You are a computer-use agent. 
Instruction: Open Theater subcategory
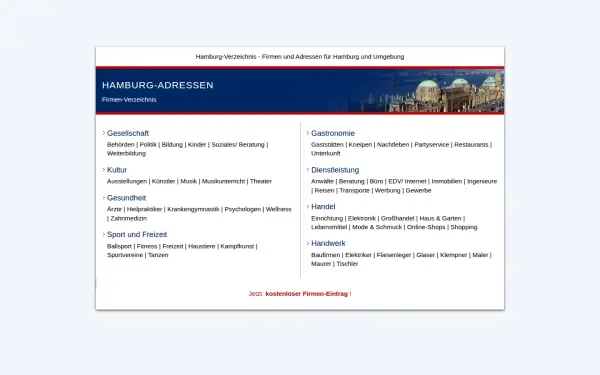(x=261, y=181)
